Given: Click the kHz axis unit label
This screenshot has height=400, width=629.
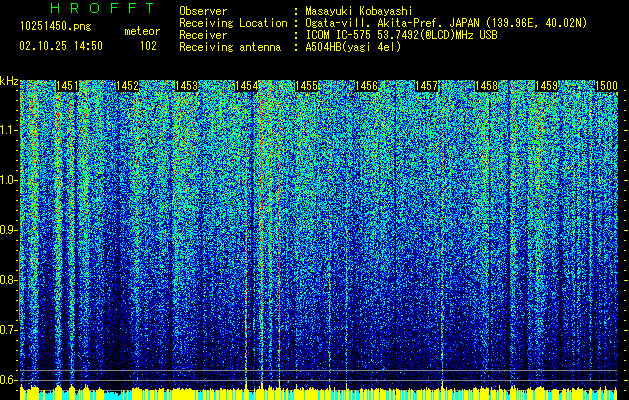Looking at the screenshot, I should tap(9, 82).
